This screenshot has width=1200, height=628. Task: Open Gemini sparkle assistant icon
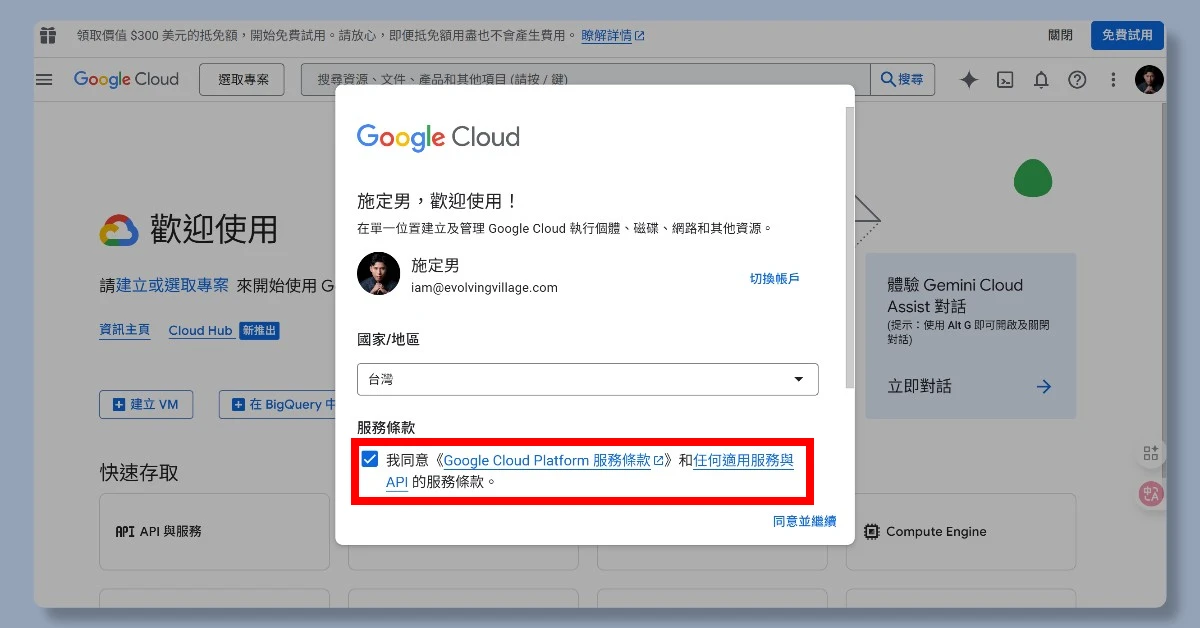(968, 80)
